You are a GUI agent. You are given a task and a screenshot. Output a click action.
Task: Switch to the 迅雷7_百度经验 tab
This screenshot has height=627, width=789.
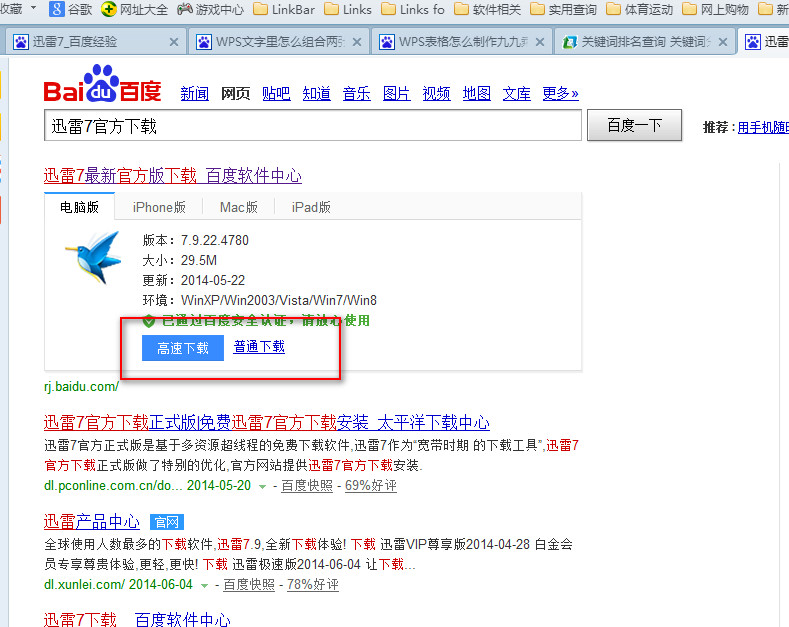pos(95,41)
